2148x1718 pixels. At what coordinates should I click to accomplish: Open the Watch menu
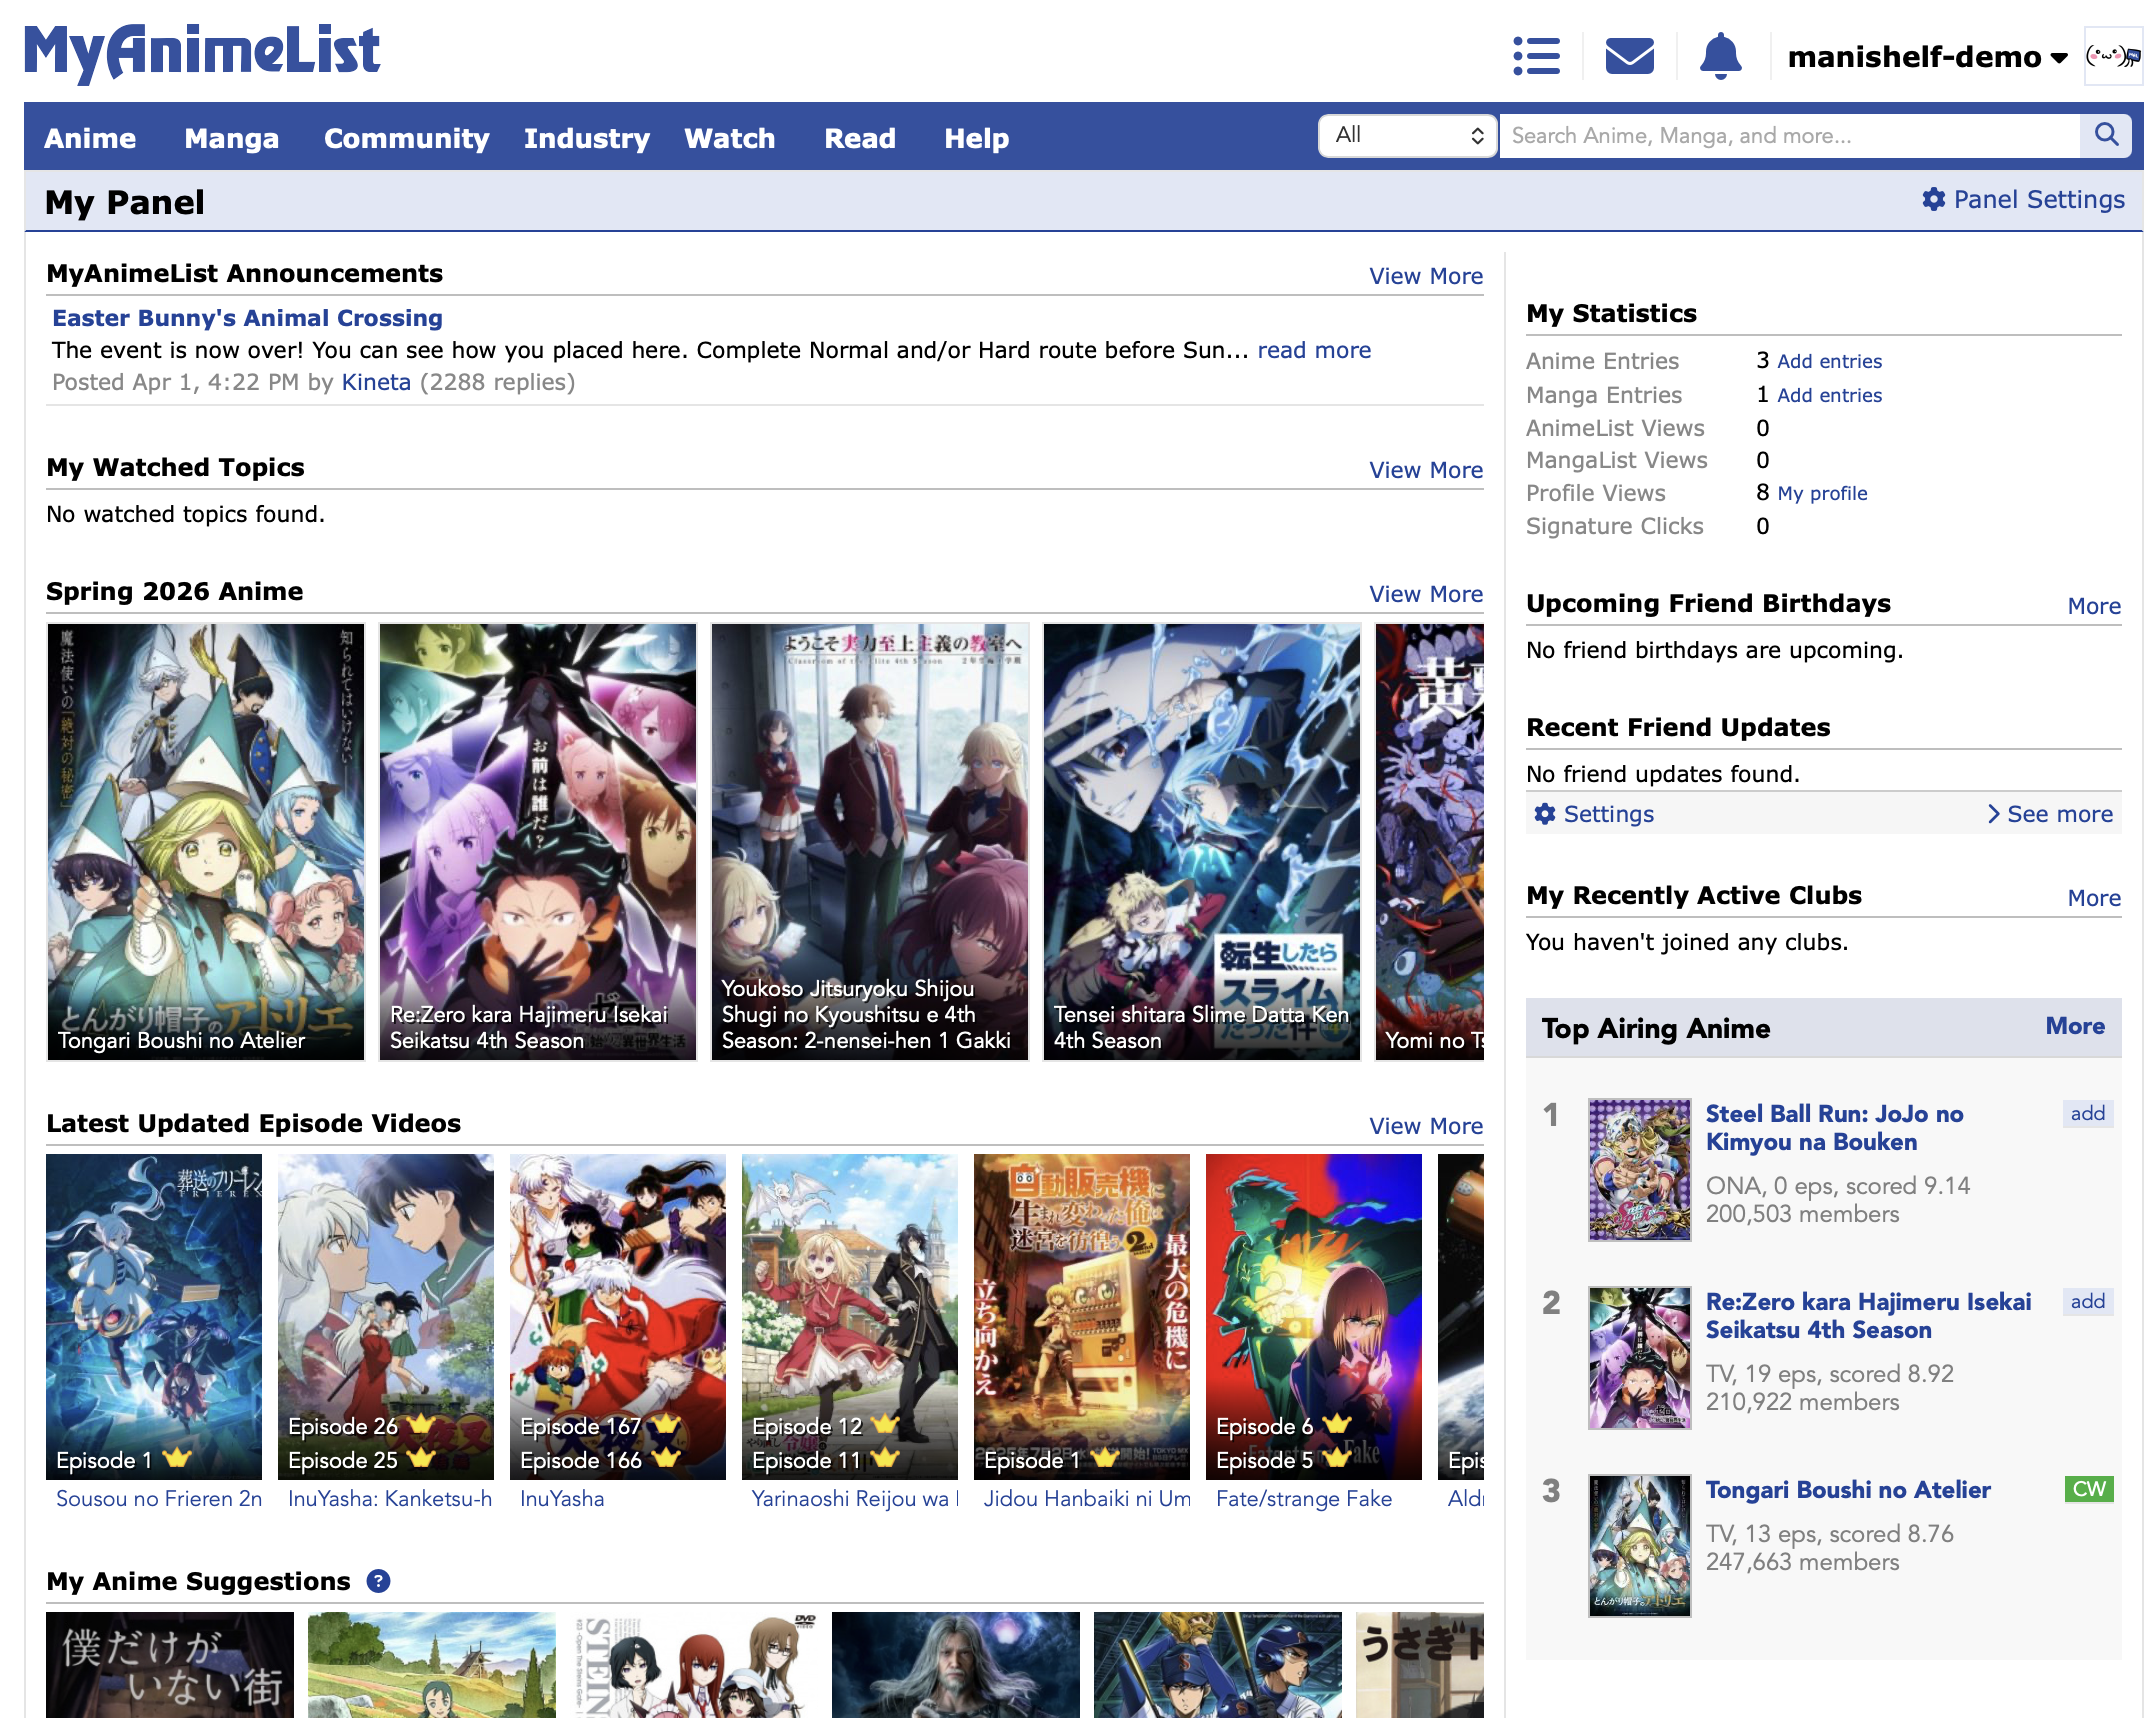click(730, 138)
